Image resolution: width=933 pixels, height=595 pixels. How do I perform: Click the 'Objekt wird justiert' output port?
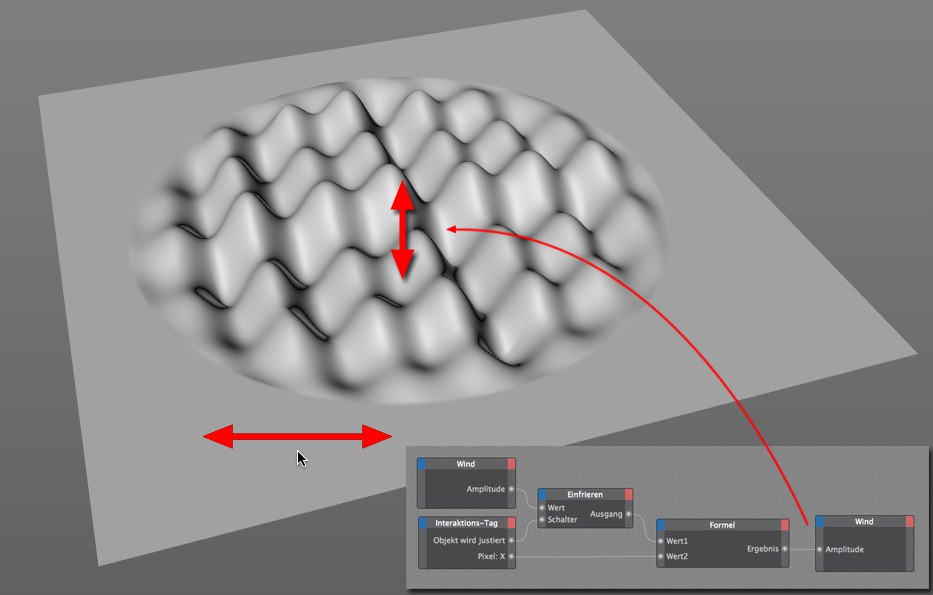click(x=511, y=540)
